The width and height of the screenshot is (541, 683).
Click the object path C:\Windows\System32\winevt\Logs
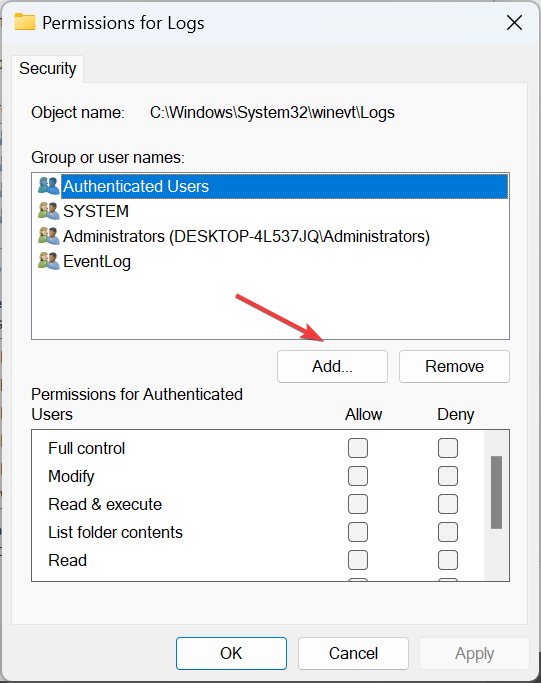272,113
